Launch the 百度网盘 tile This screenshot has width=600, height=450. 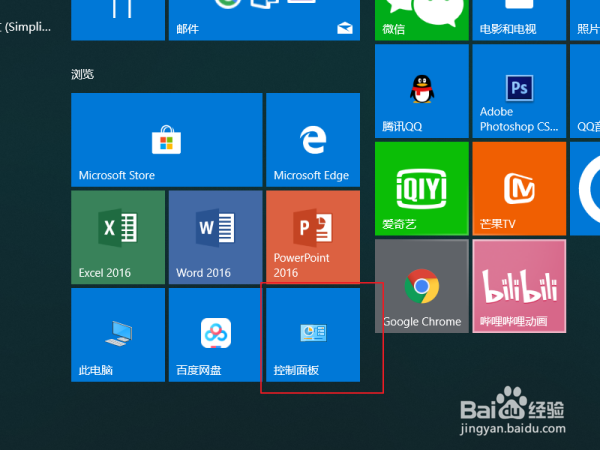point(215,335)
